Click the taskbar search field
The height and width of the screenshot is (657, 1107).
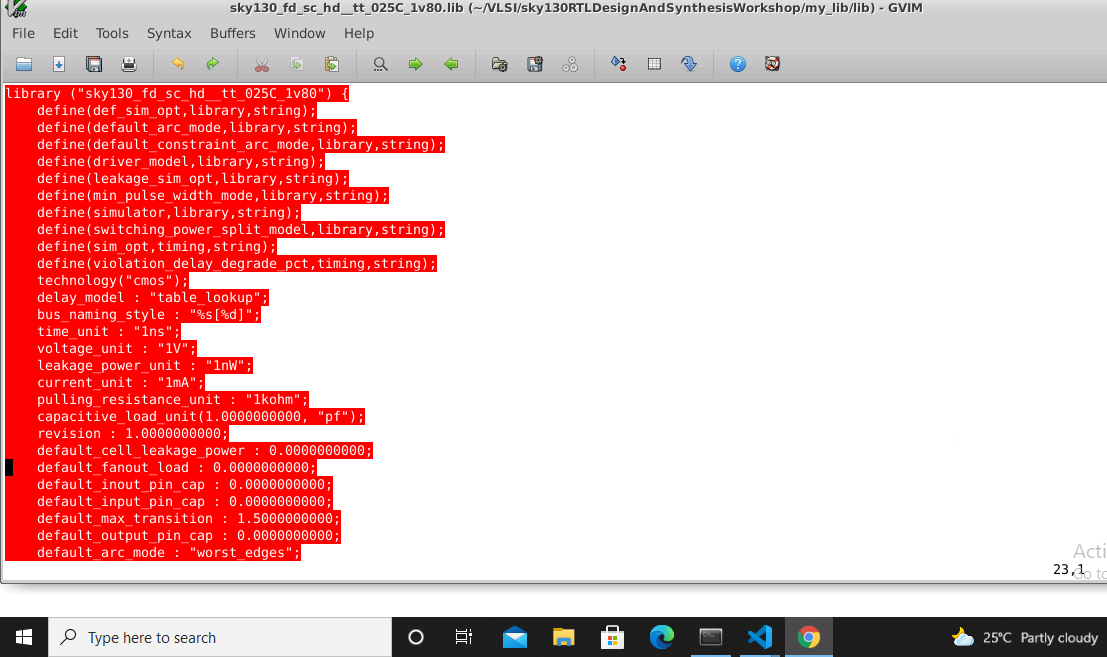tap(220, 637)
